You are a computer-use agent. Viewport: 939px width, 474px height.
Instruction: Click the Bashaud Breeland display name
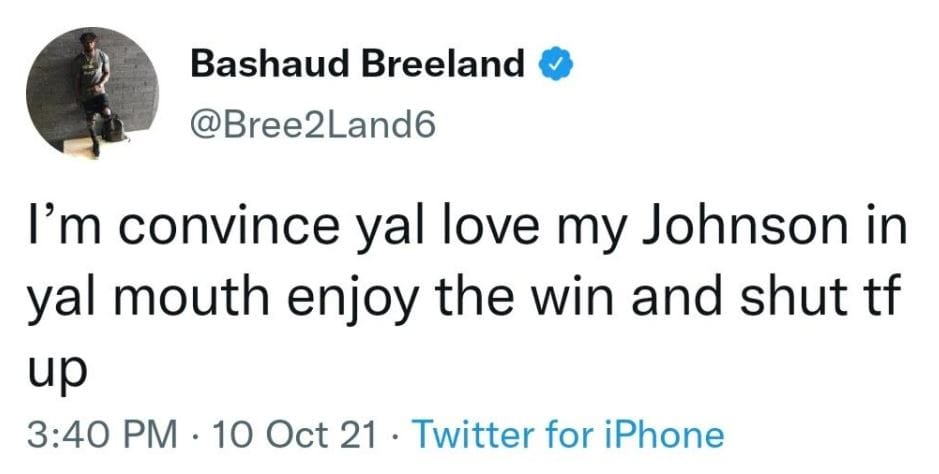tap(357, 66)
